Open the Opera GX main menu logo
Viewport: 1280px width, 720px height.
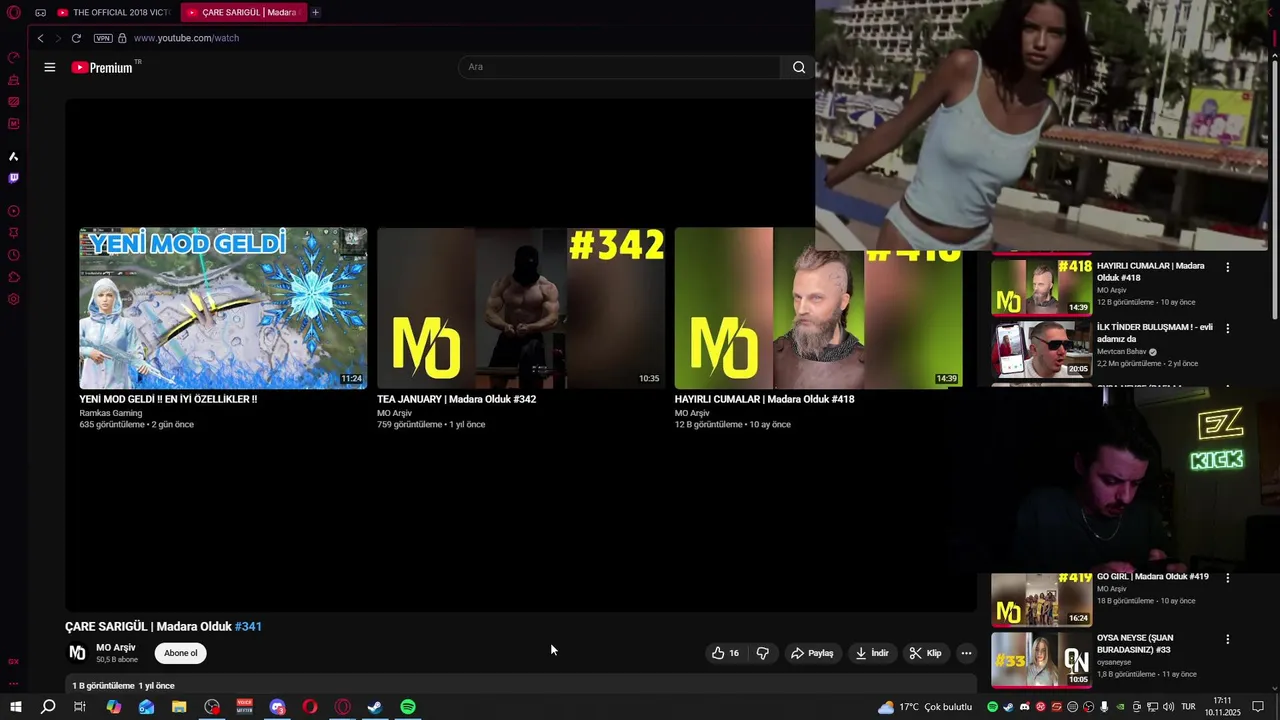pos(14,13)
